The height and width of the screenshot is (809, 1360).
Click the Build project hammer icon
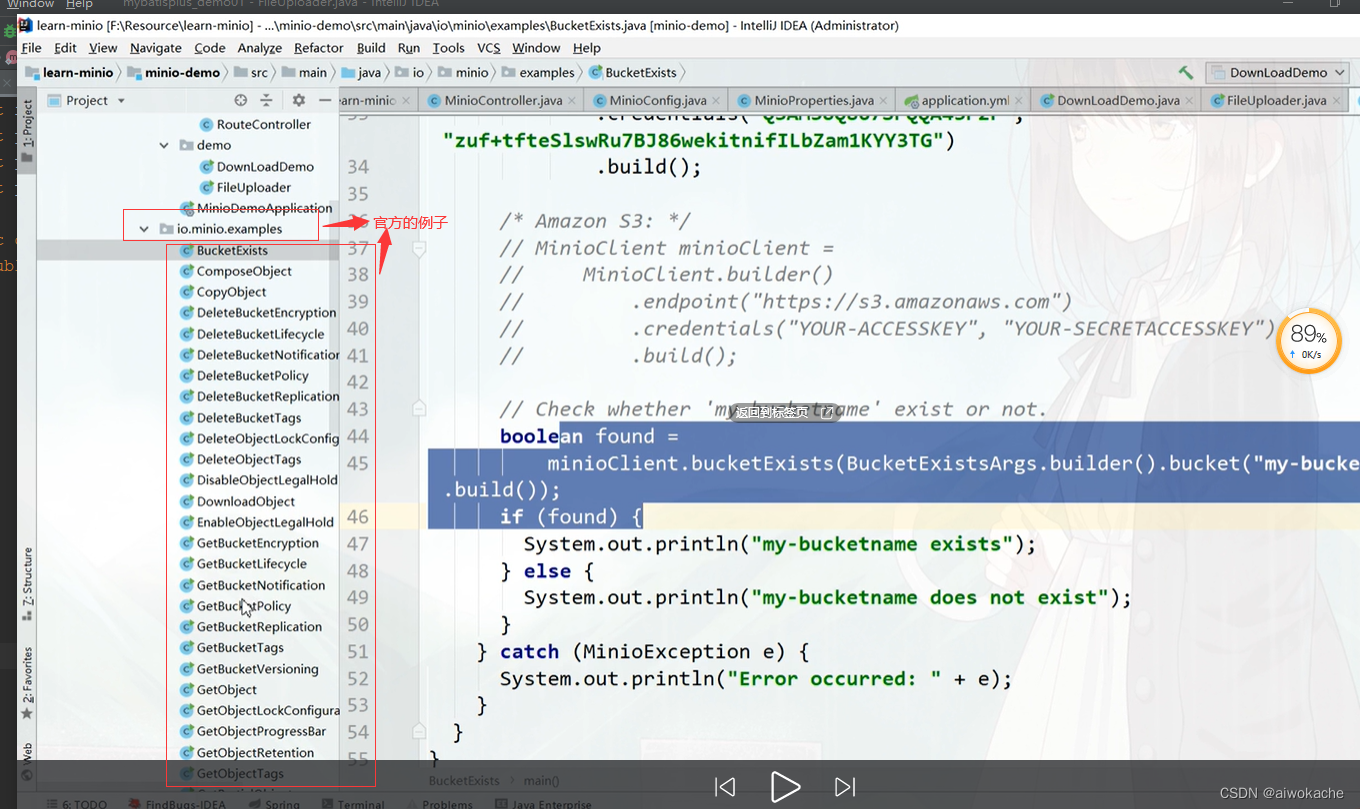click(1186, 72)
